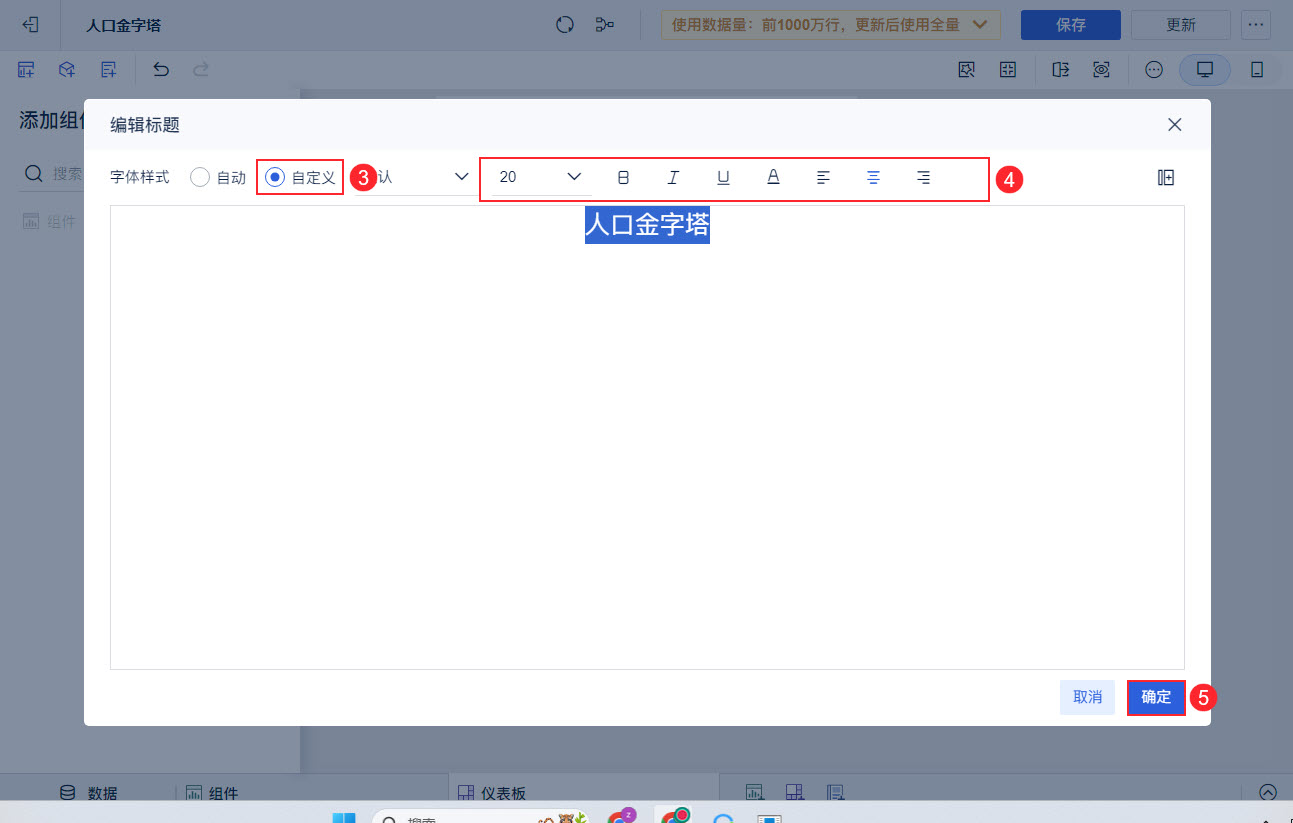Align title text to the right
Screen dimensions: 1293x823
923,177
